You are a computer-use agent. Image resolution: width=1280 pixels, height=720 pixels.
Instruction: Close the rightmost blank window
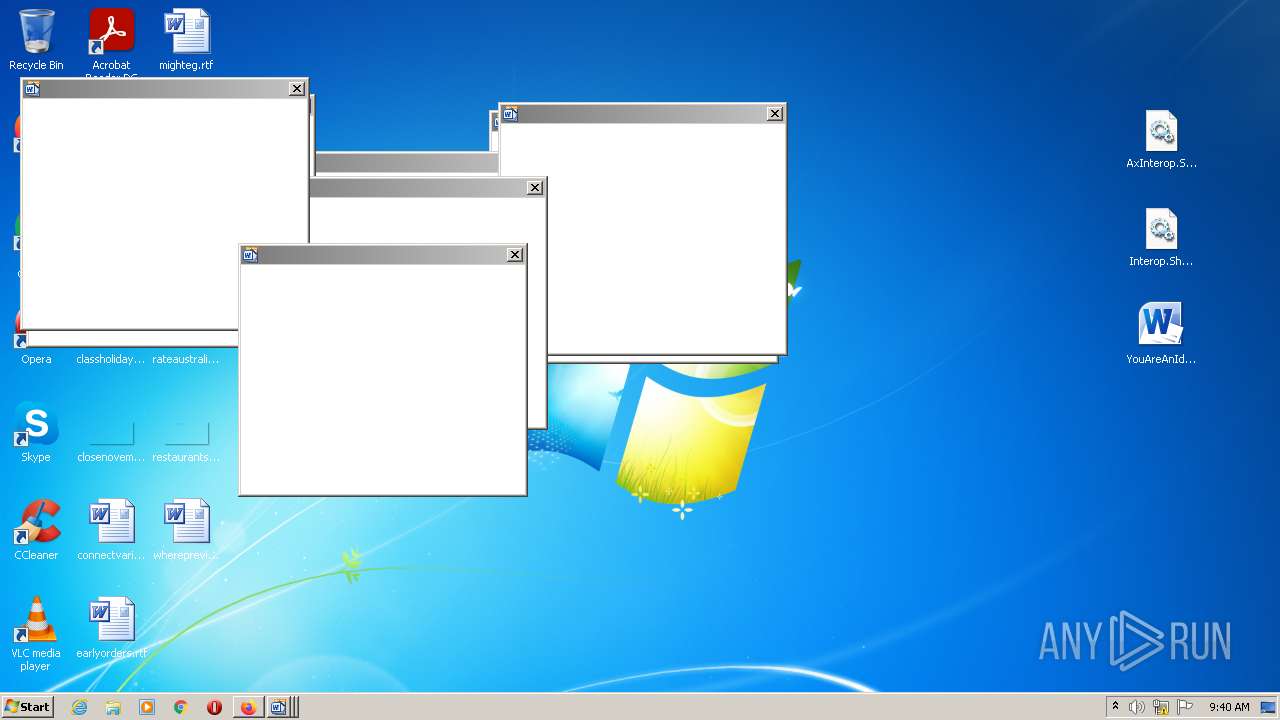click(x=775, y=114)
